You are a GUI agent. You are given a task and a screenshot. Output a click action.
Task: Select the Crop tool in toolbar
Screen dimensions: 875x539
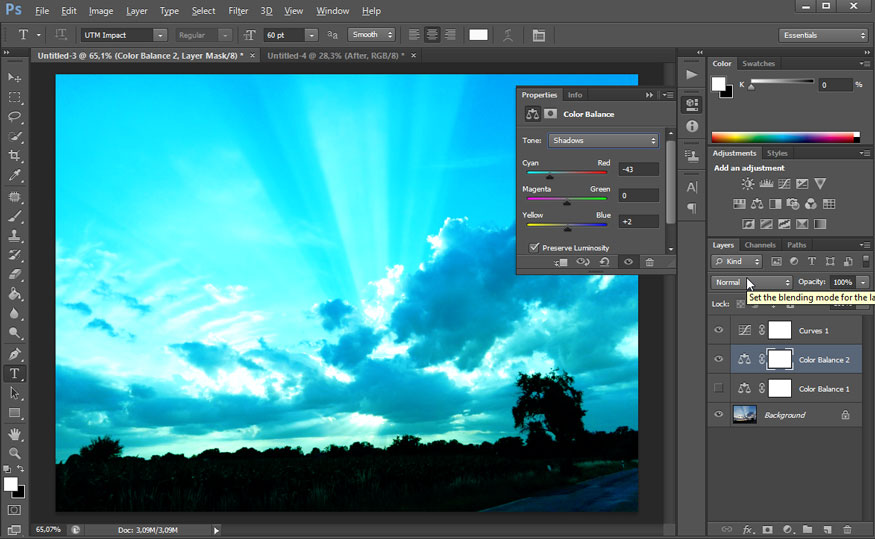(x=15, y=156)
